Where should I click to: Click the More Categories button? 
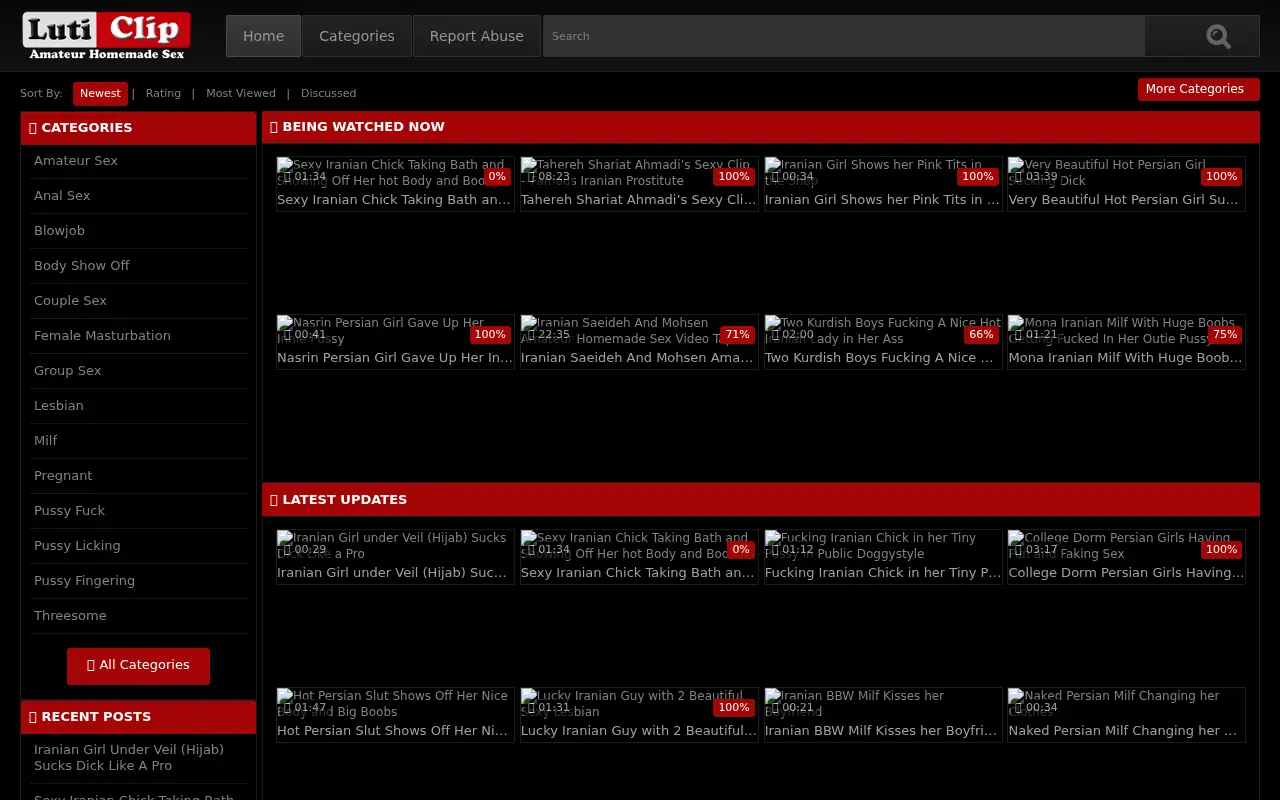click(x=1198, y=89)
